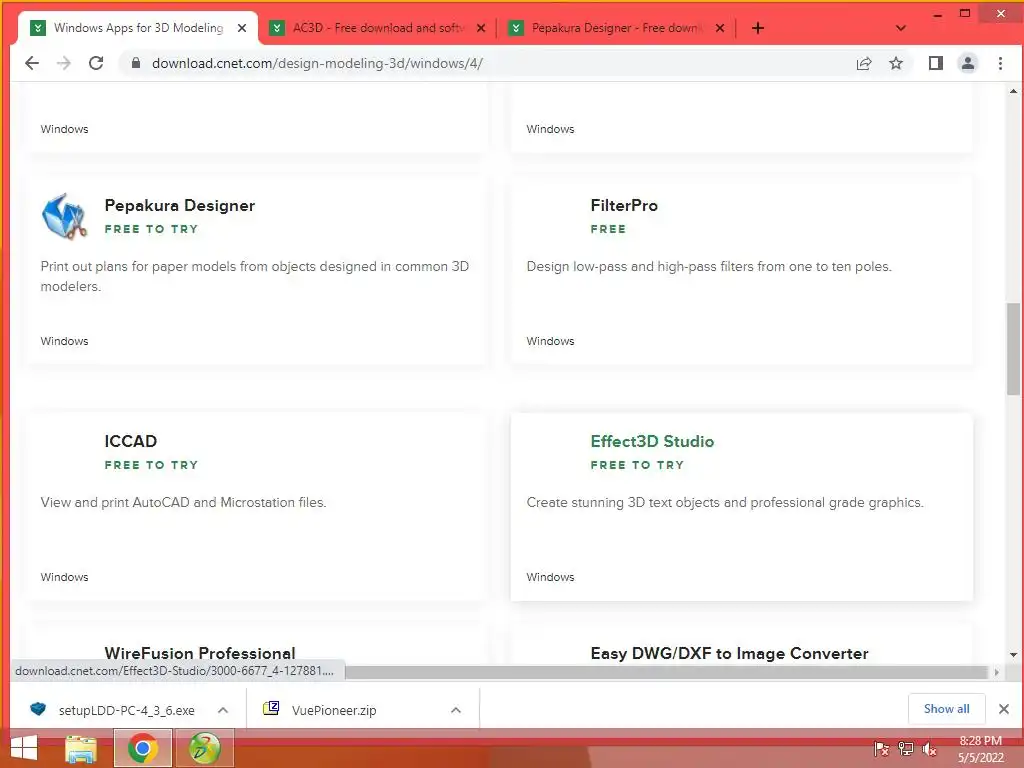Click the muted volume tray icon
This screenshot has height=768, width=1024.
pos(929,749)
